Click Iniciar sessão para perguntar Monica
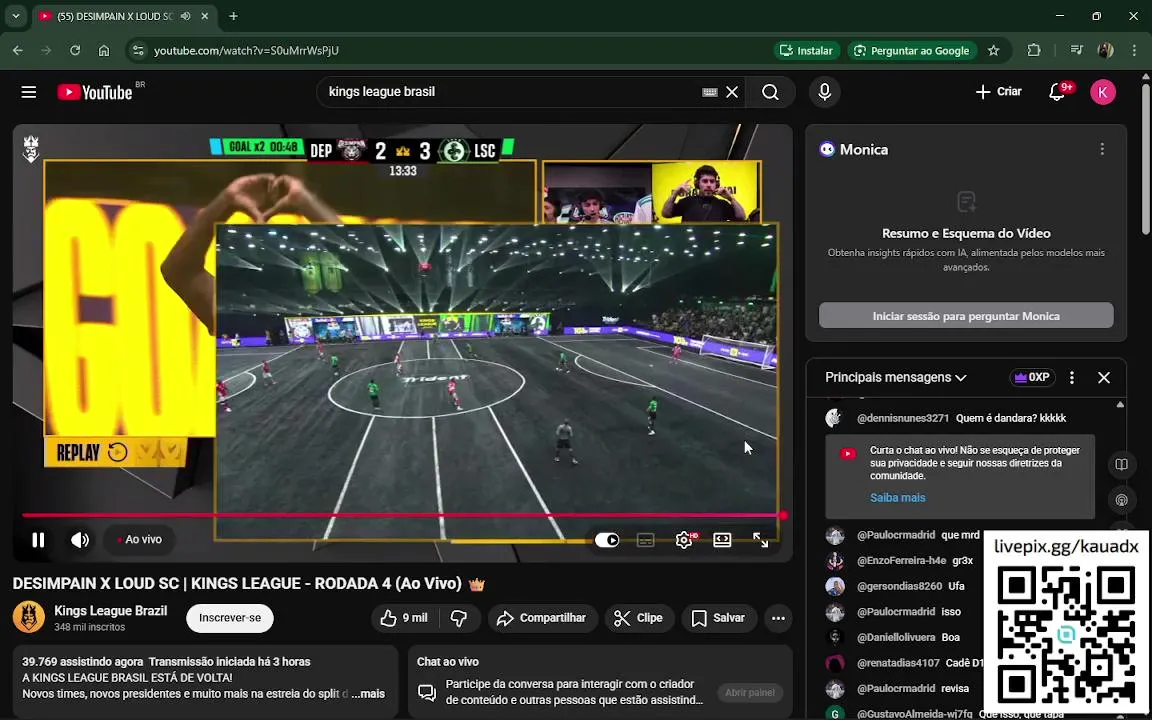The height and width of the screenshot is (720, 1152). pyautogui.click(x=966, y=316)
